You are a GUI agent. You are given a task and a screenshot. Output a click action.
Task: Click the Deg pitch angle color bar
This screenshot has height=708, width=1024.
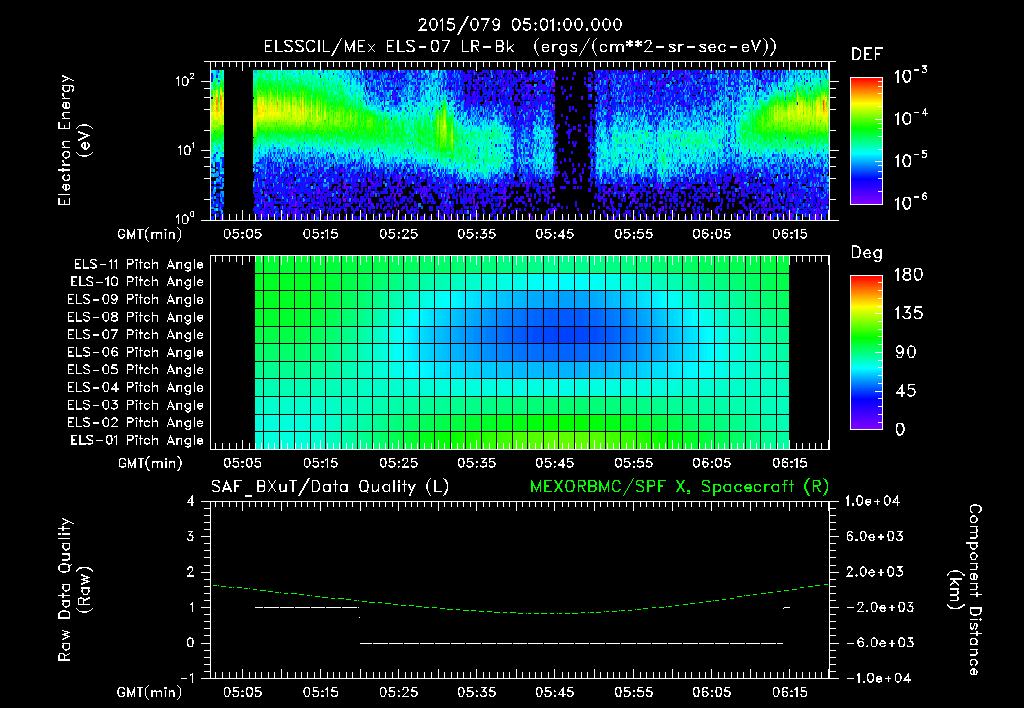coord(866,352)
